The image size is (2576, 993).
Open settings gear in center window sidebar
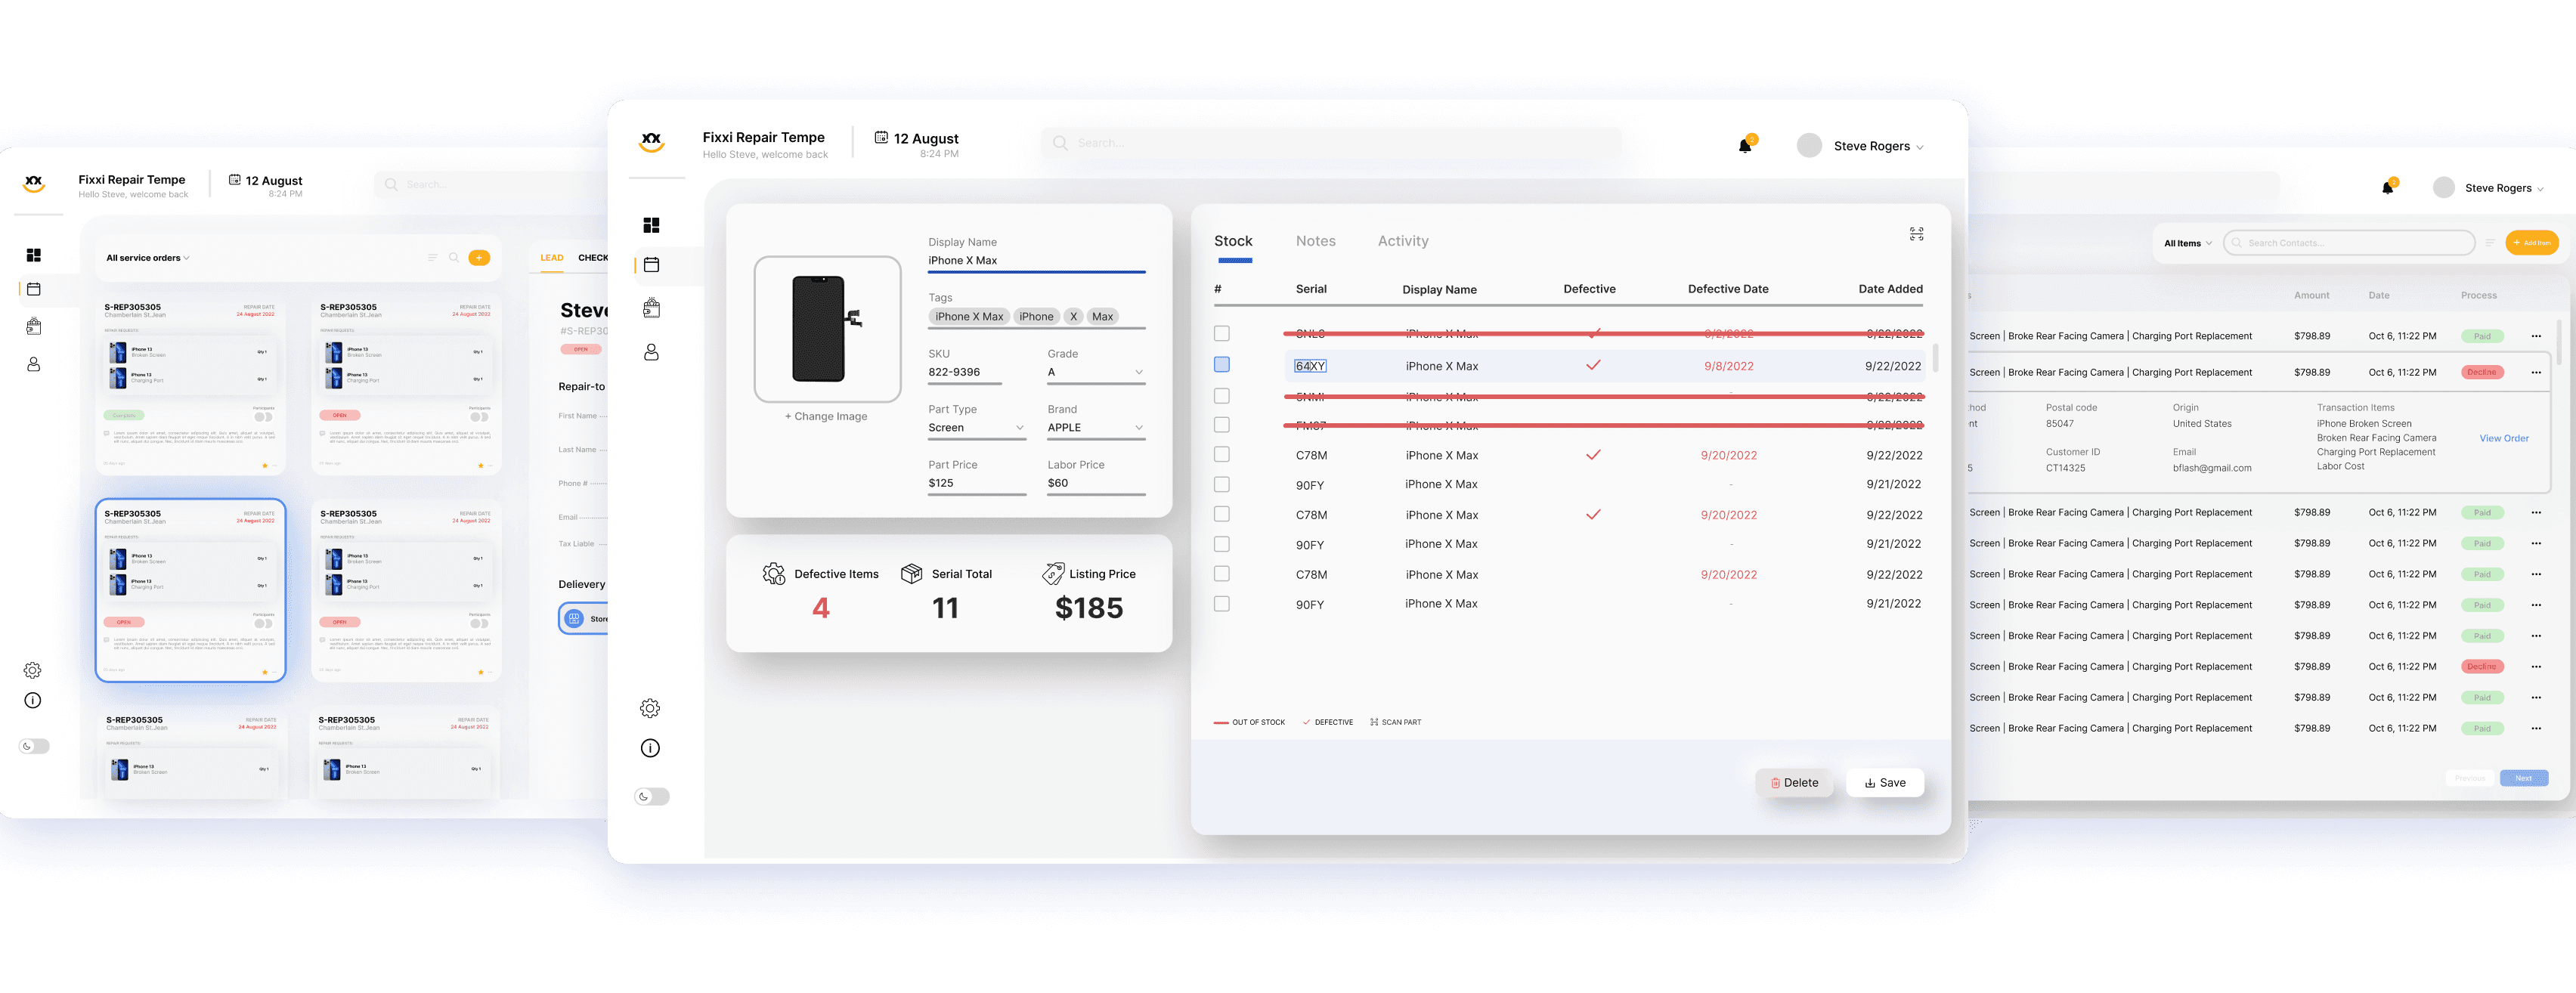click(x=650, y=708)
